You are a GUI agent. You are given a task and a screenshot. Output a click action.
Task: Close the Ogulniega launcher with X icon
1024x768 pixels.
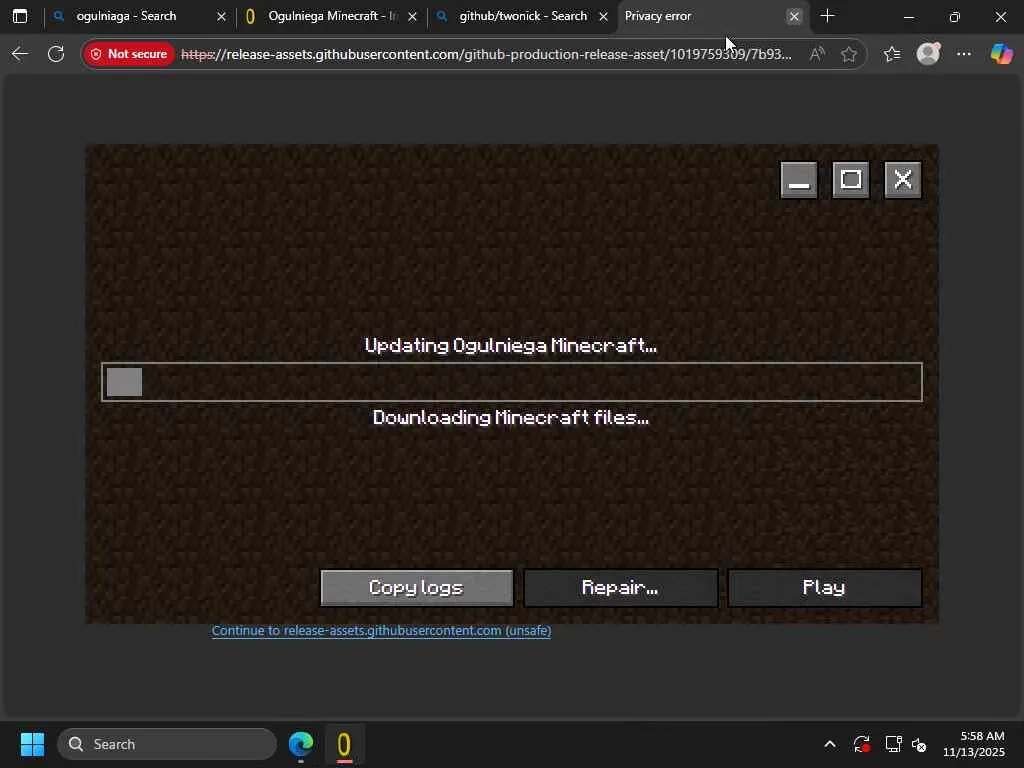[x=903, y=180]
